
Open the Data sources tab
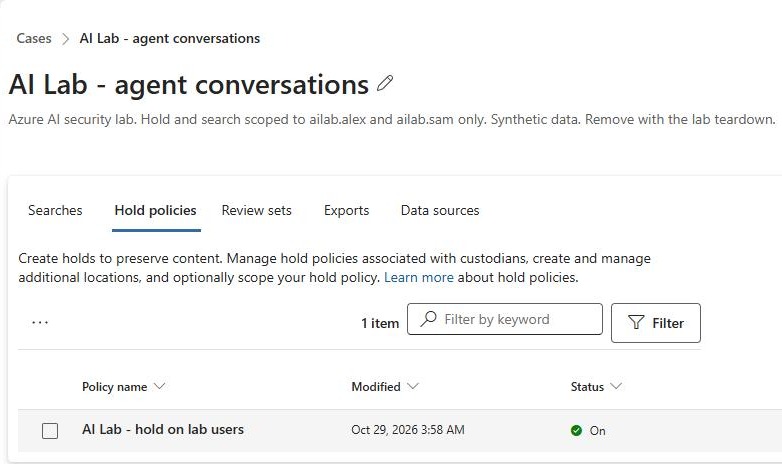click(x=440, y=210)
